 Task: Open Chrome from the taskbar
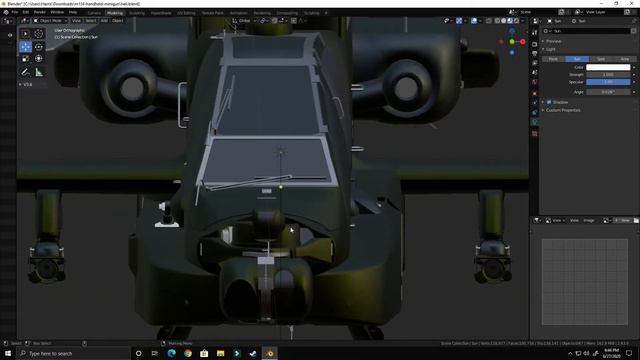(x=188, y=353)
